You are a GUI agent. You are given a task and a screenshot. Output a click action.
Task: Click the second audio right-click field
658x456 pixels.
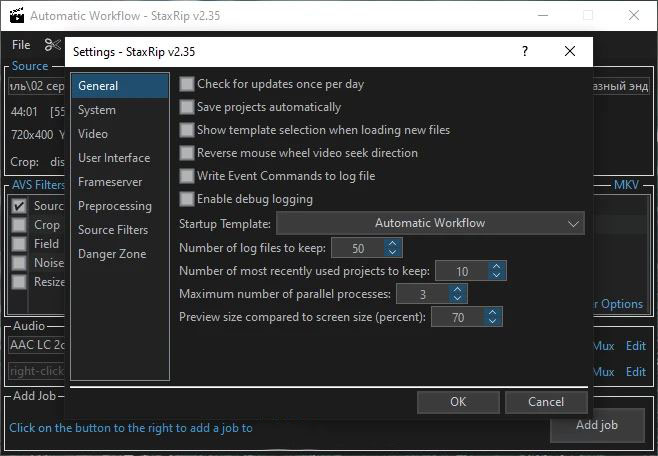[x=37, y=371]
